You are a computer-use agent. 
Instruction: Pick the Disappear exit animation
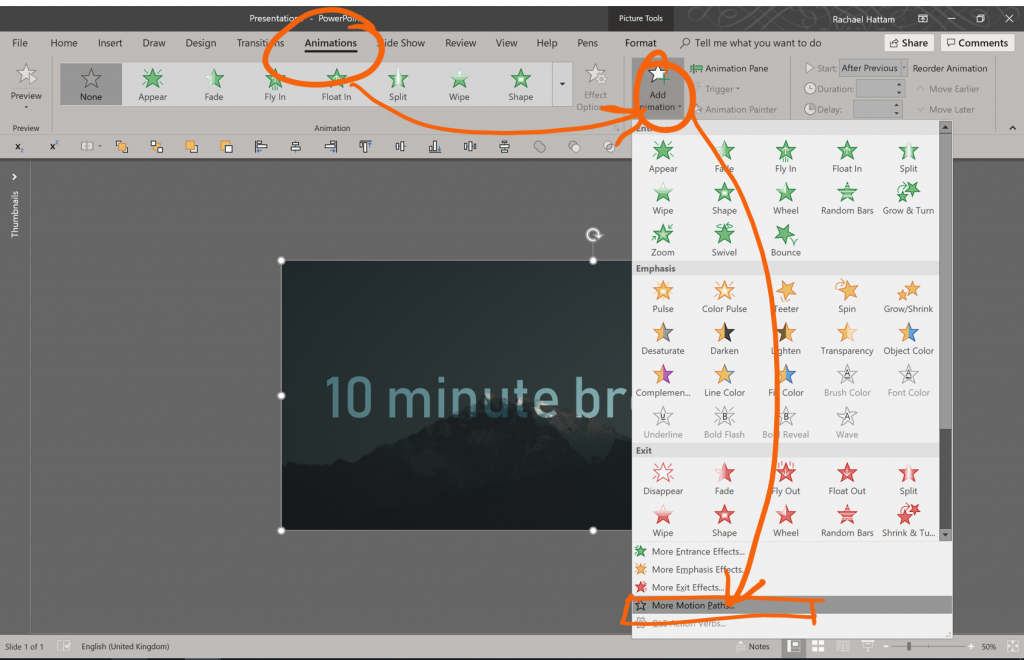point(663,480)
